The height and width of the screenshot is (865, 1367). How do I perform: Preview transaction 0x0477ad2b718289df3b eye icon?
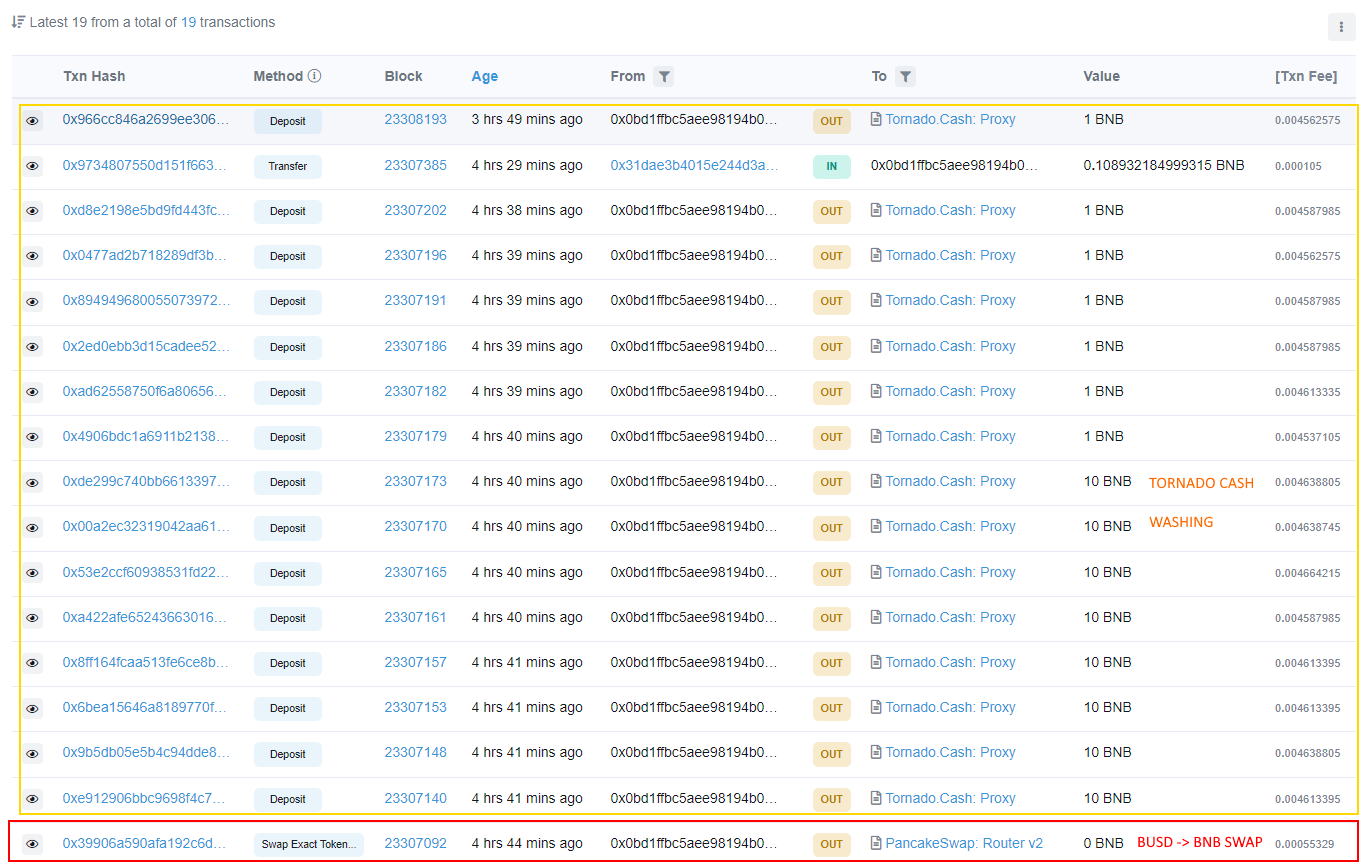33,256
